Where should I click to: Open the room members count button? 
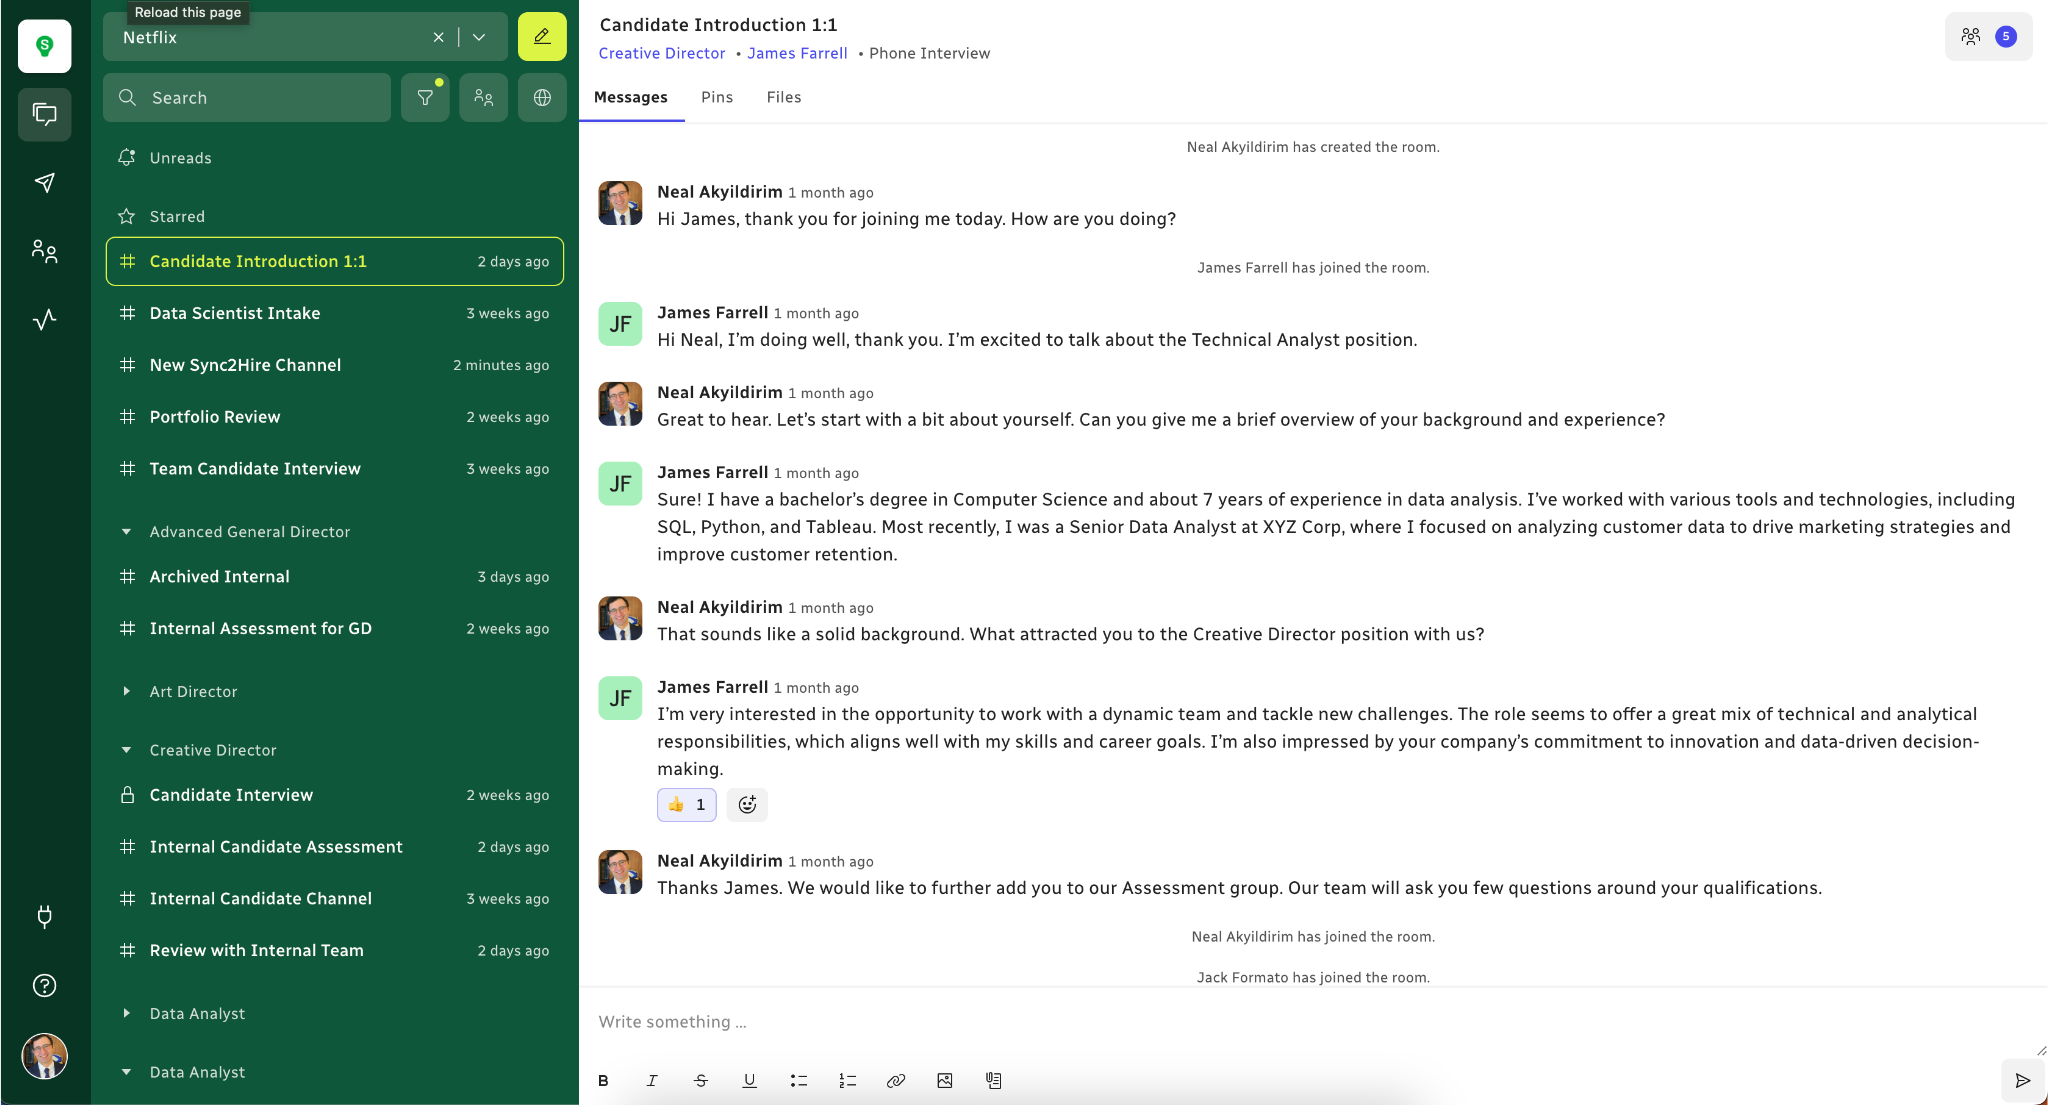tap(1988, 37)
